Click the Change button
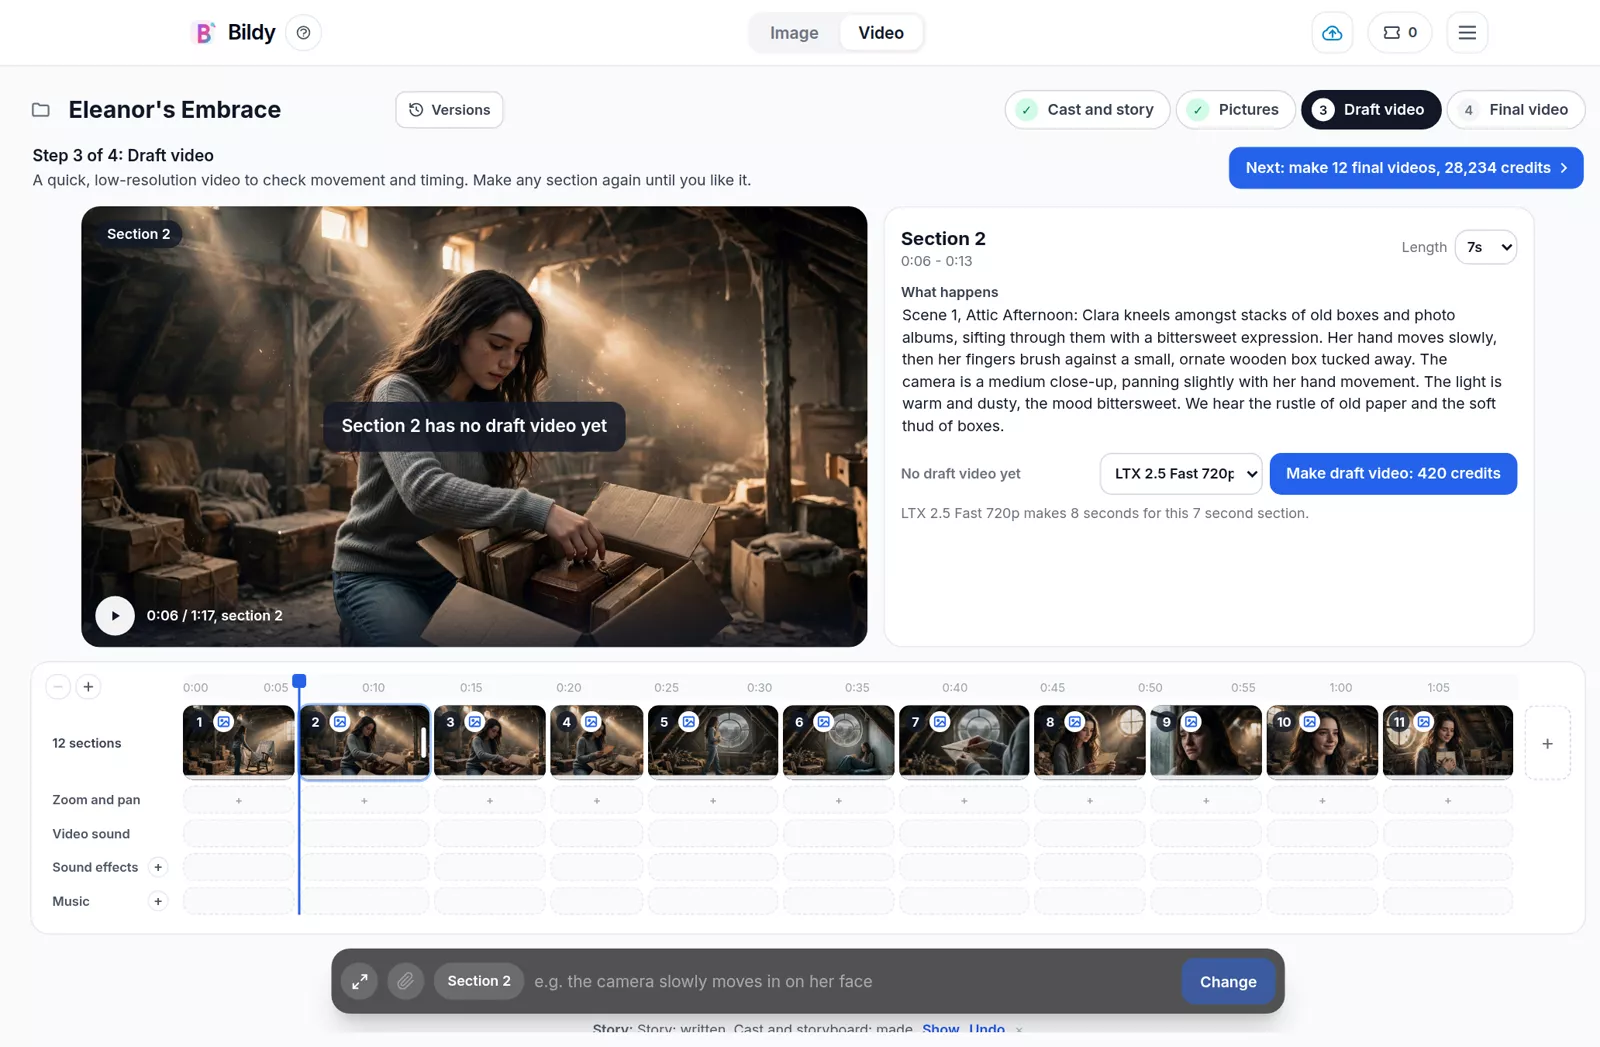This screenshot has width=1600, height=1047. (x=1228, y=982)
